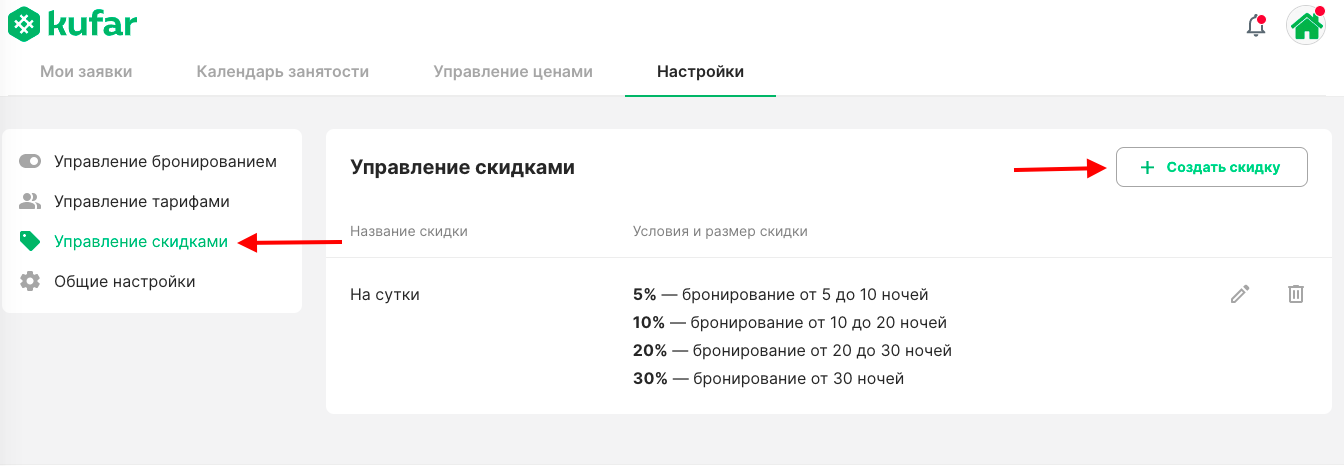Click the plus icon on Создать скидку

point(1147,168)
